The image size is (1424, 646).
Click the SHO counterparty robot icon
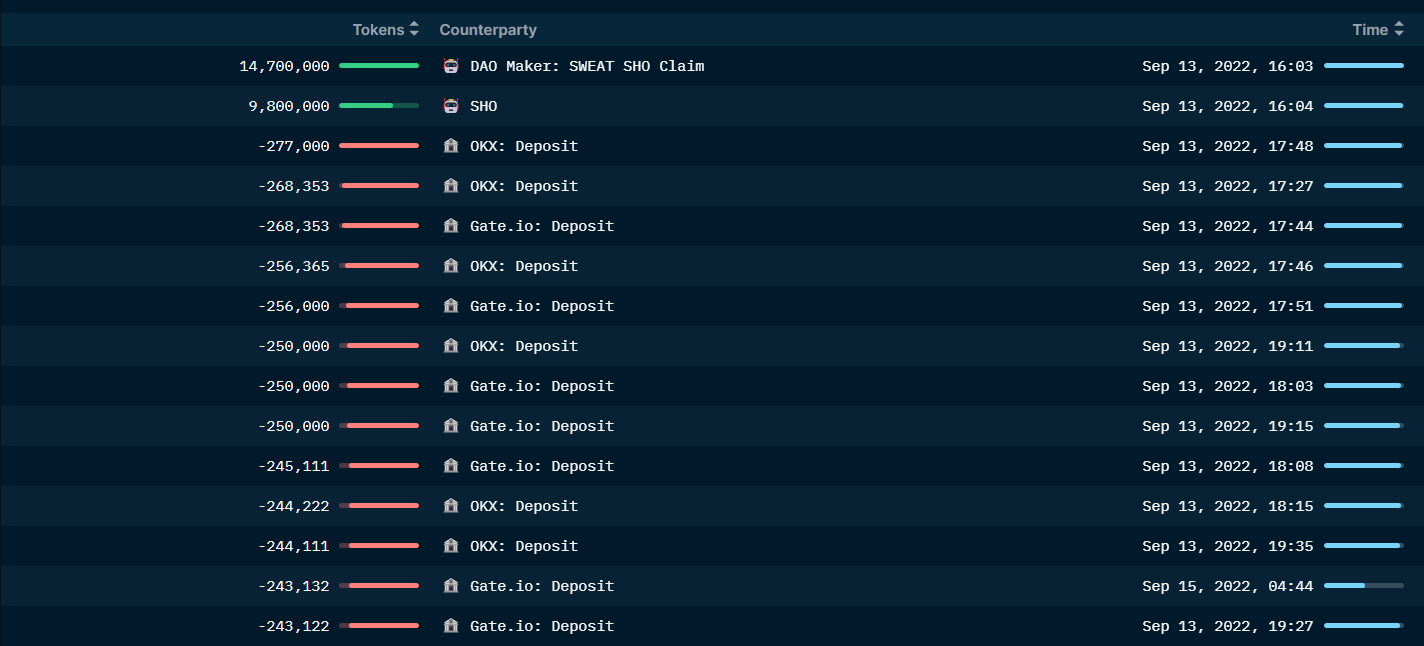pos(451,106)
